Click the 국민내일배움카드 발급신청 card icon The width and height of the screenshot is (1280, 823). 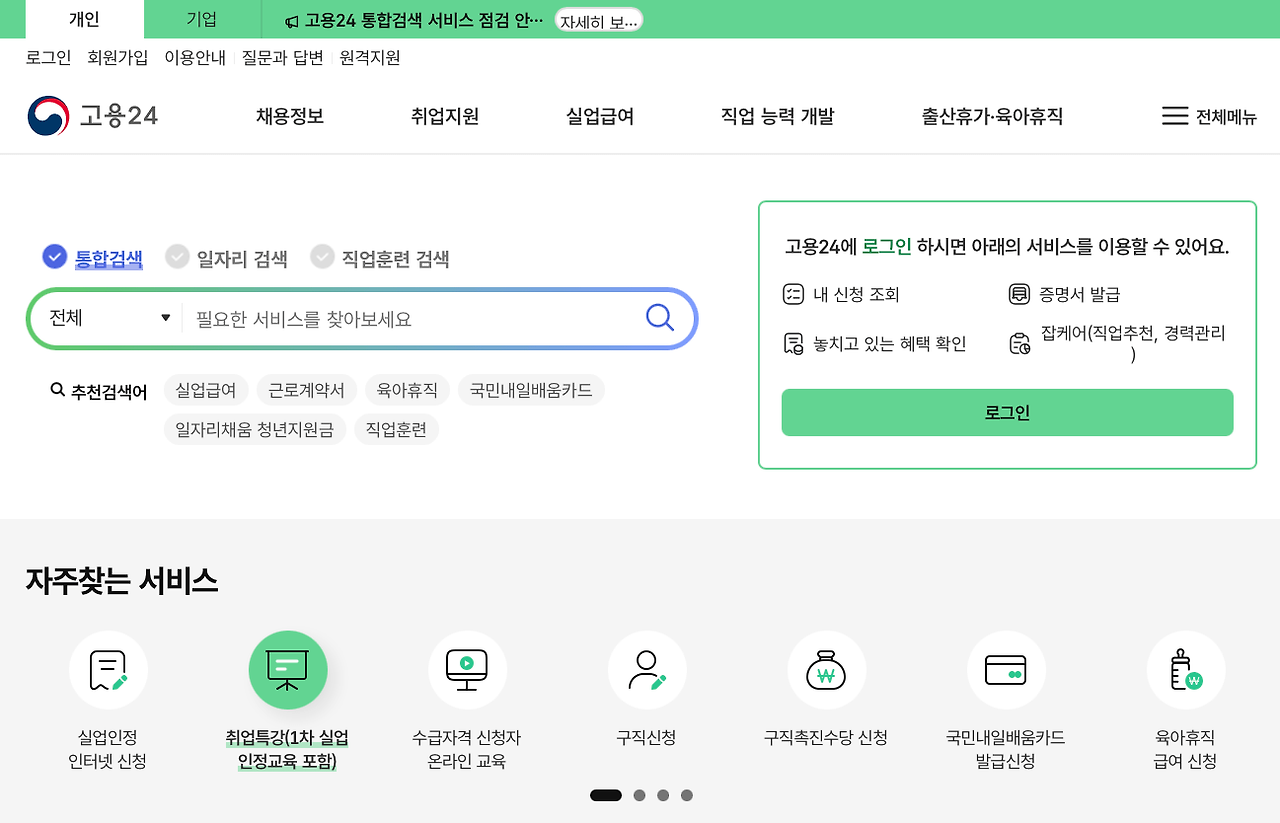[x=1006, y=670]
